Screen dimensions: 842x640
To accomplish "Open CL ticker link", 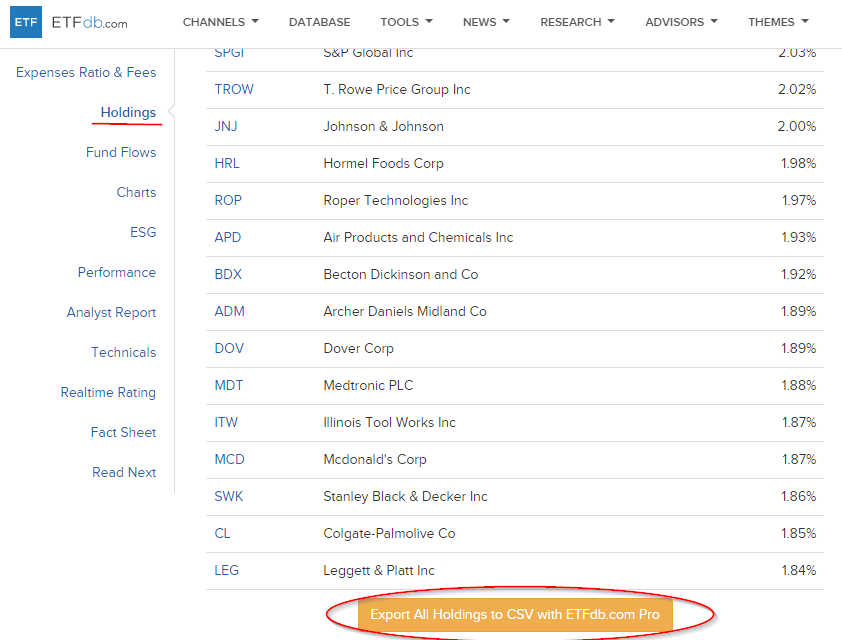I will 222,534.
